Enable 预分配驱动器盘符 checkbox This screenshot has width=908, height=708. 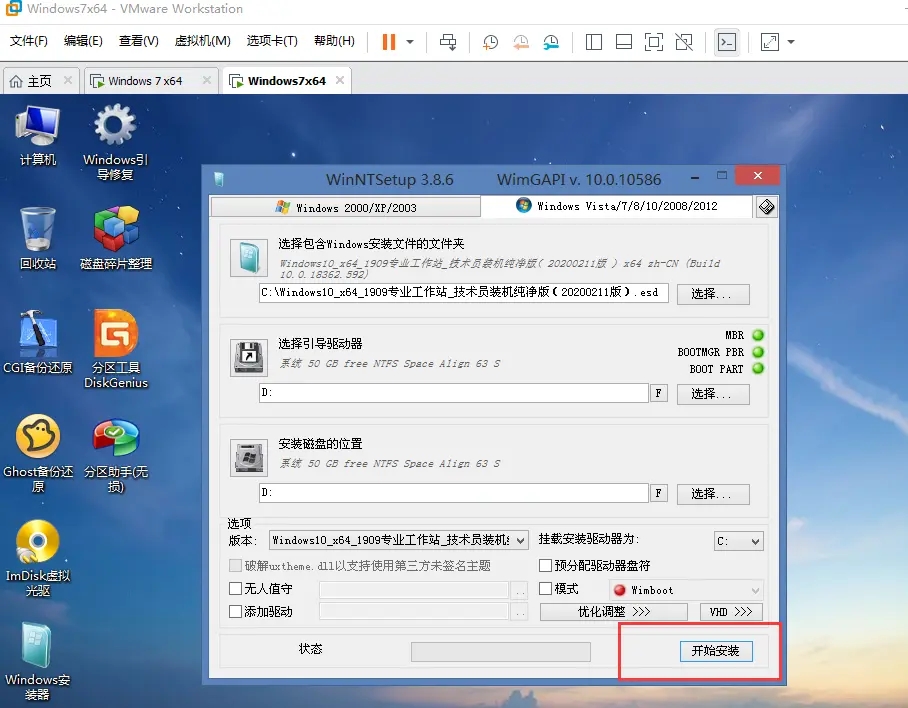(545, 565)
